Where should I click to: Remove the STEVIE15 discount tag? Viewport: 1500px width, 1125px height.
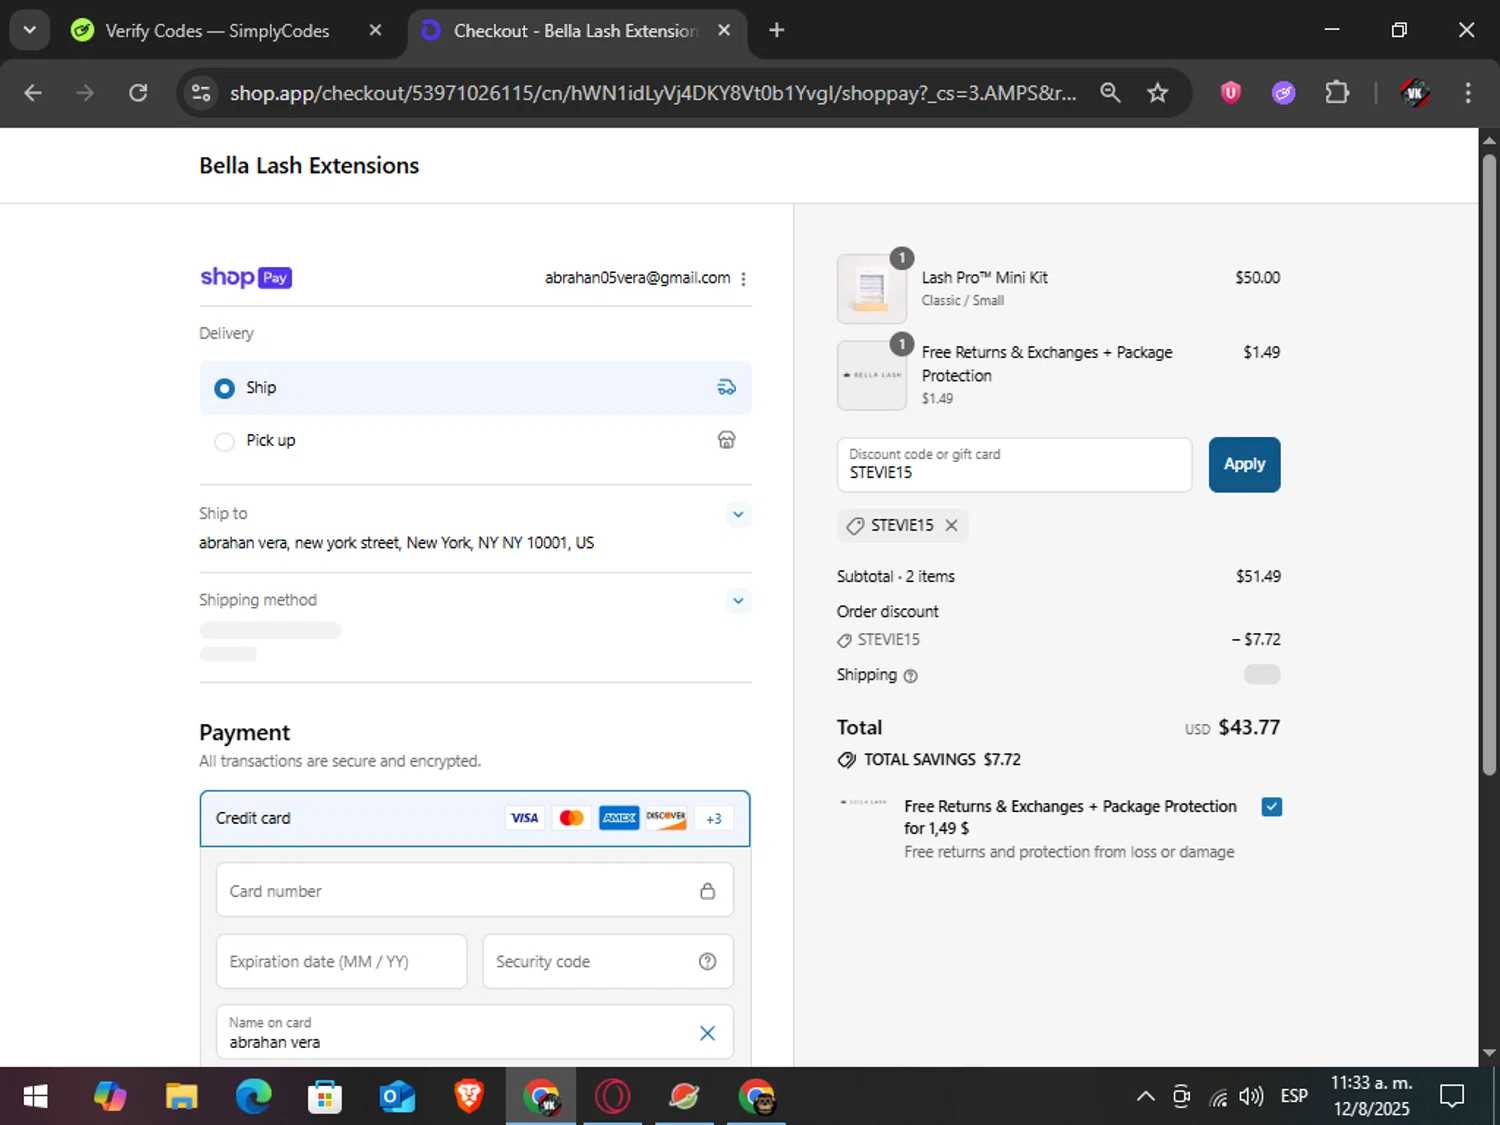951,525
